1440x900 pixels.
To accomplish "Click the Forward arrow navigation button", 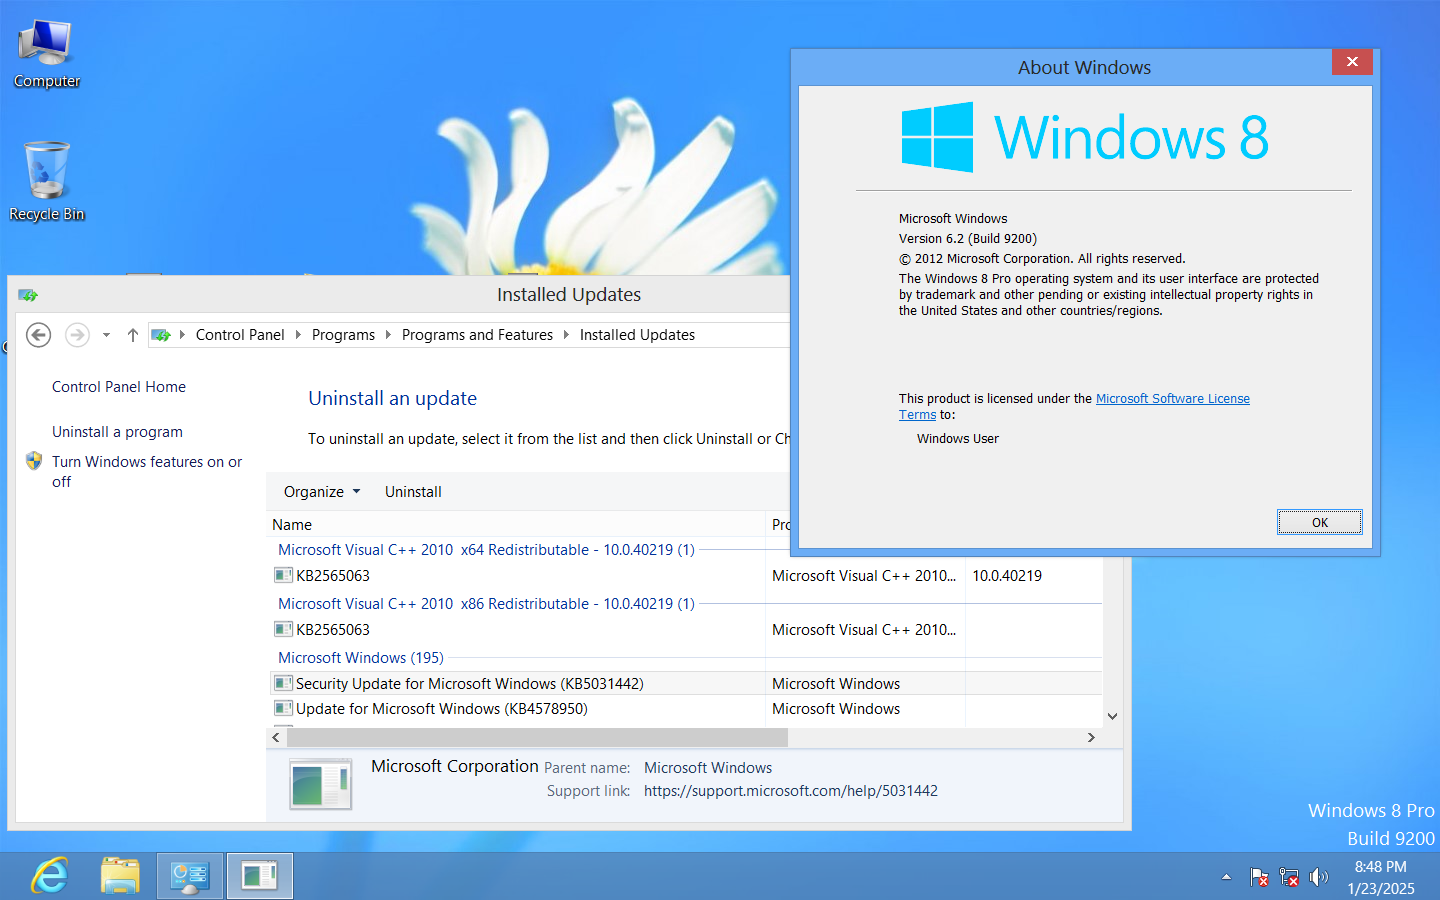I will point(77,335).
